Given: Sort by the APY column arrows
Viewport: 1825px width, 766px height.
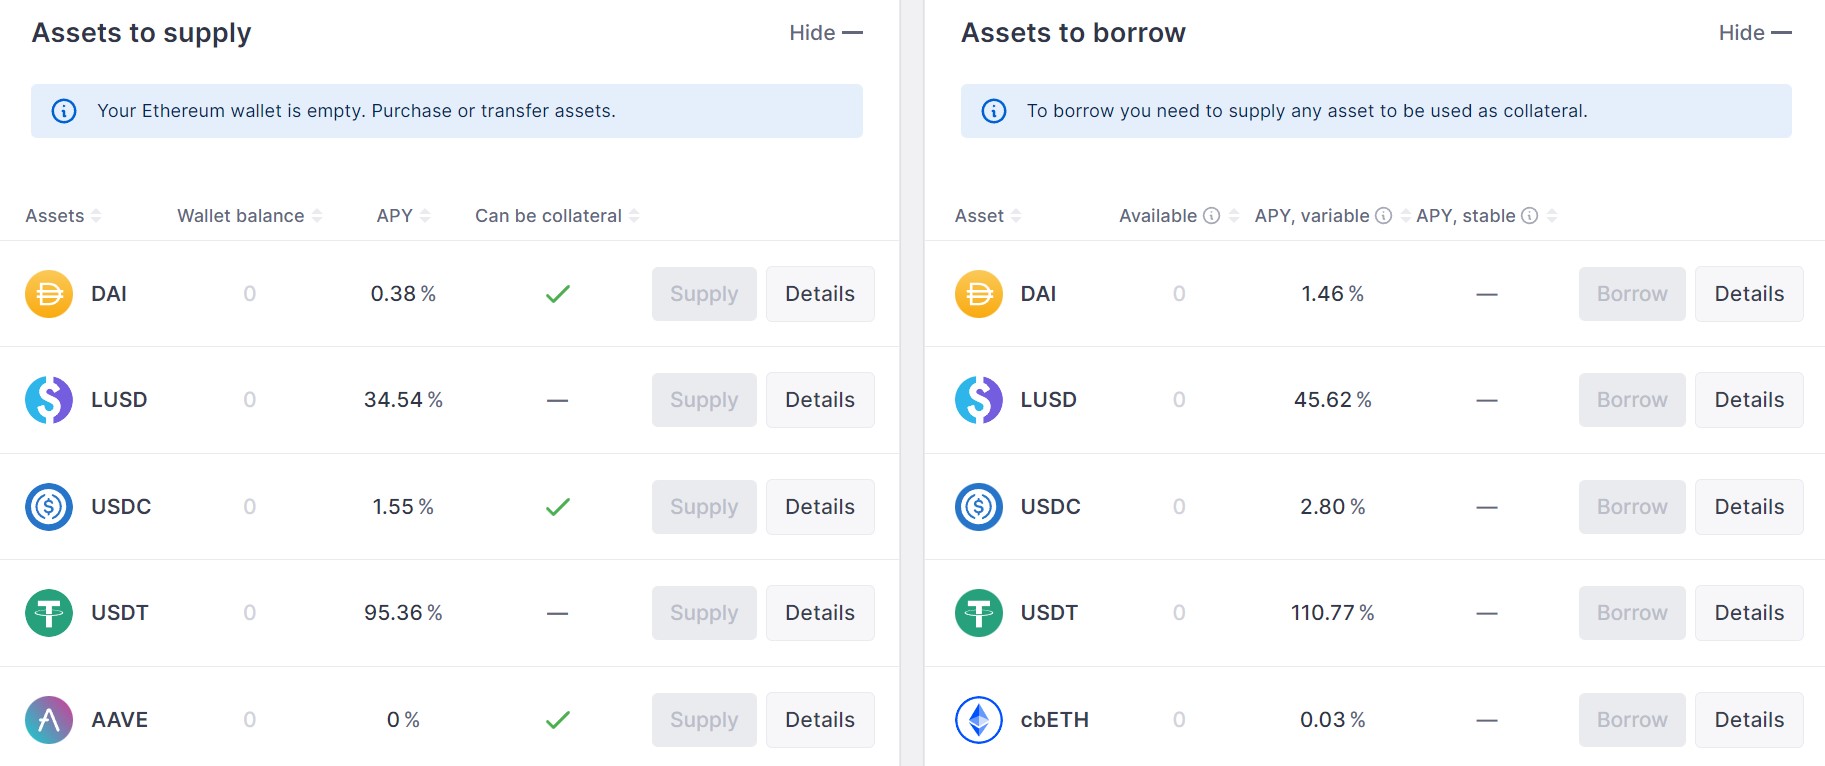Looking at the screenshot, I should [x=426, y=215].
